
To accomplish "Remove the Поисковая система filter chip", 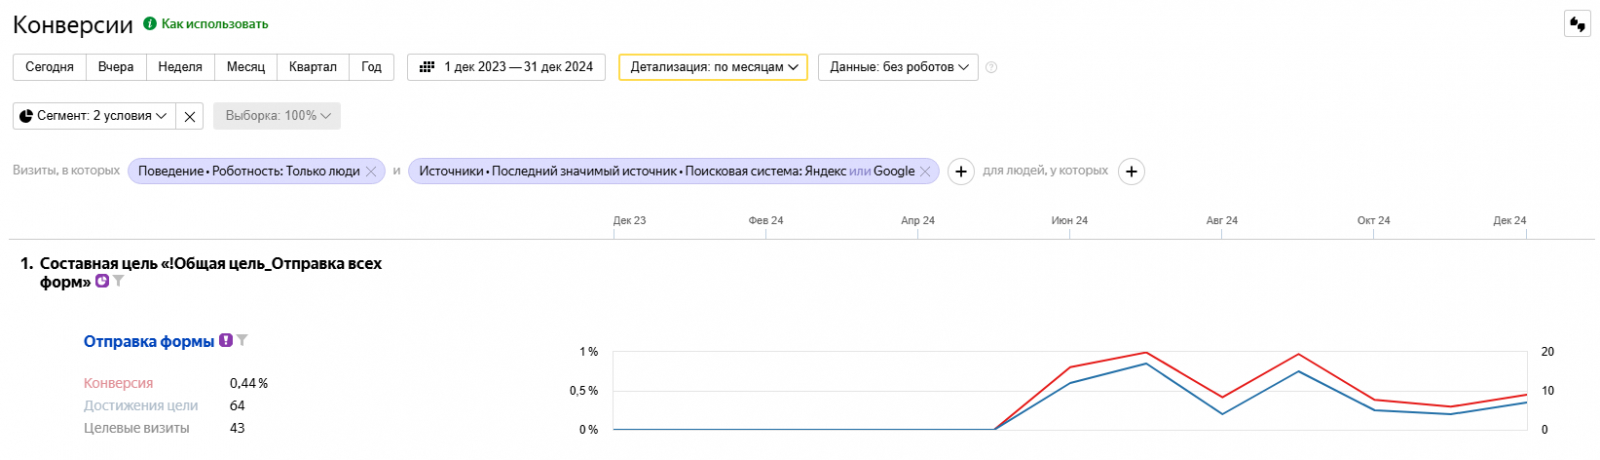I will (x=925, y=172).
